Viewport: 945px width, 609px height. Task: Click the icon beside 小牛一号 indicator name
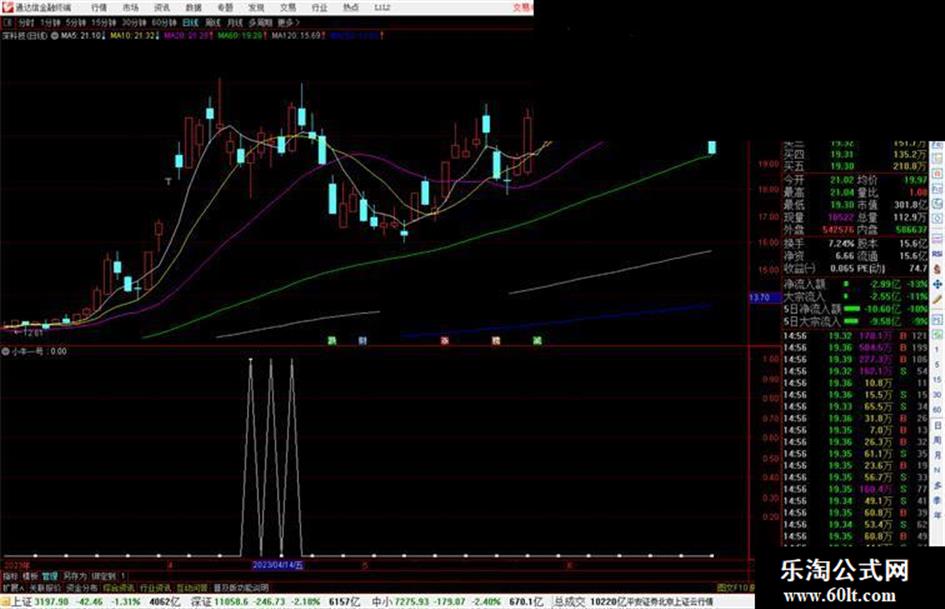[x=5, y=351]
